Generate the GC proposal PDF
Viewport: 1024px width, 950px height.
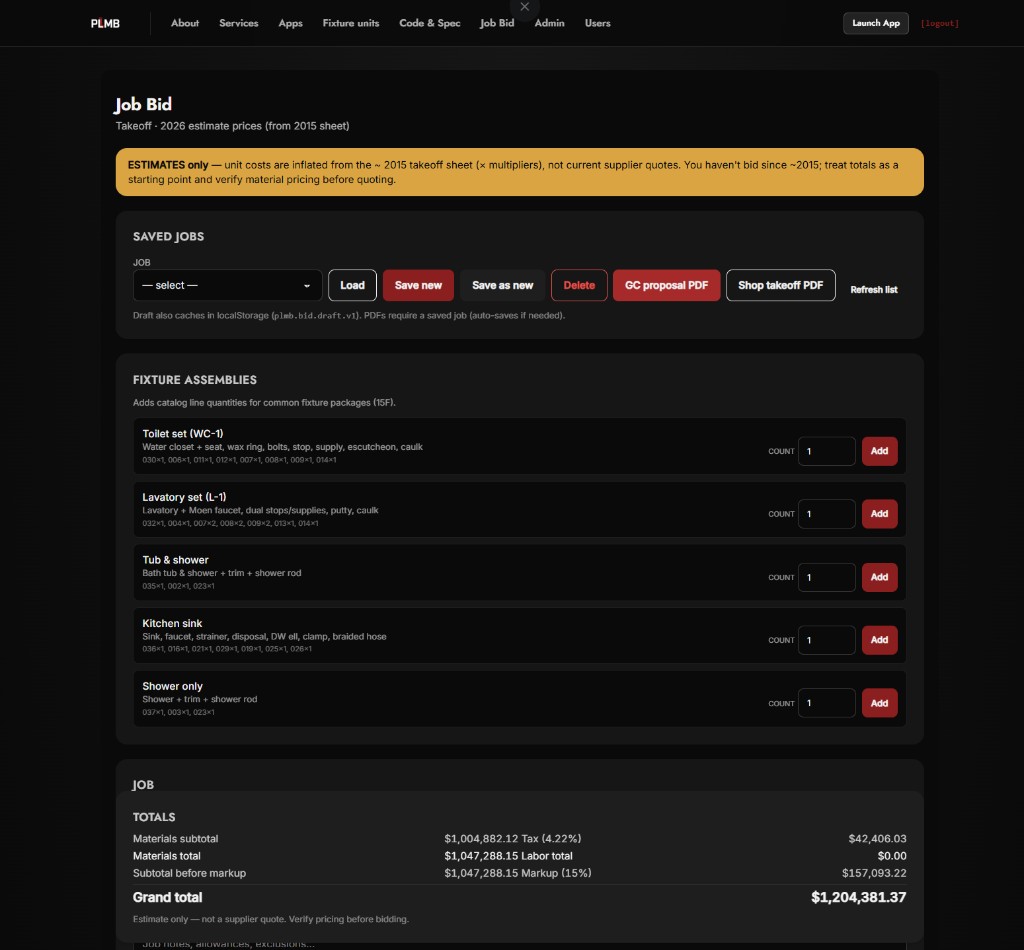click(x=666, y=285)
